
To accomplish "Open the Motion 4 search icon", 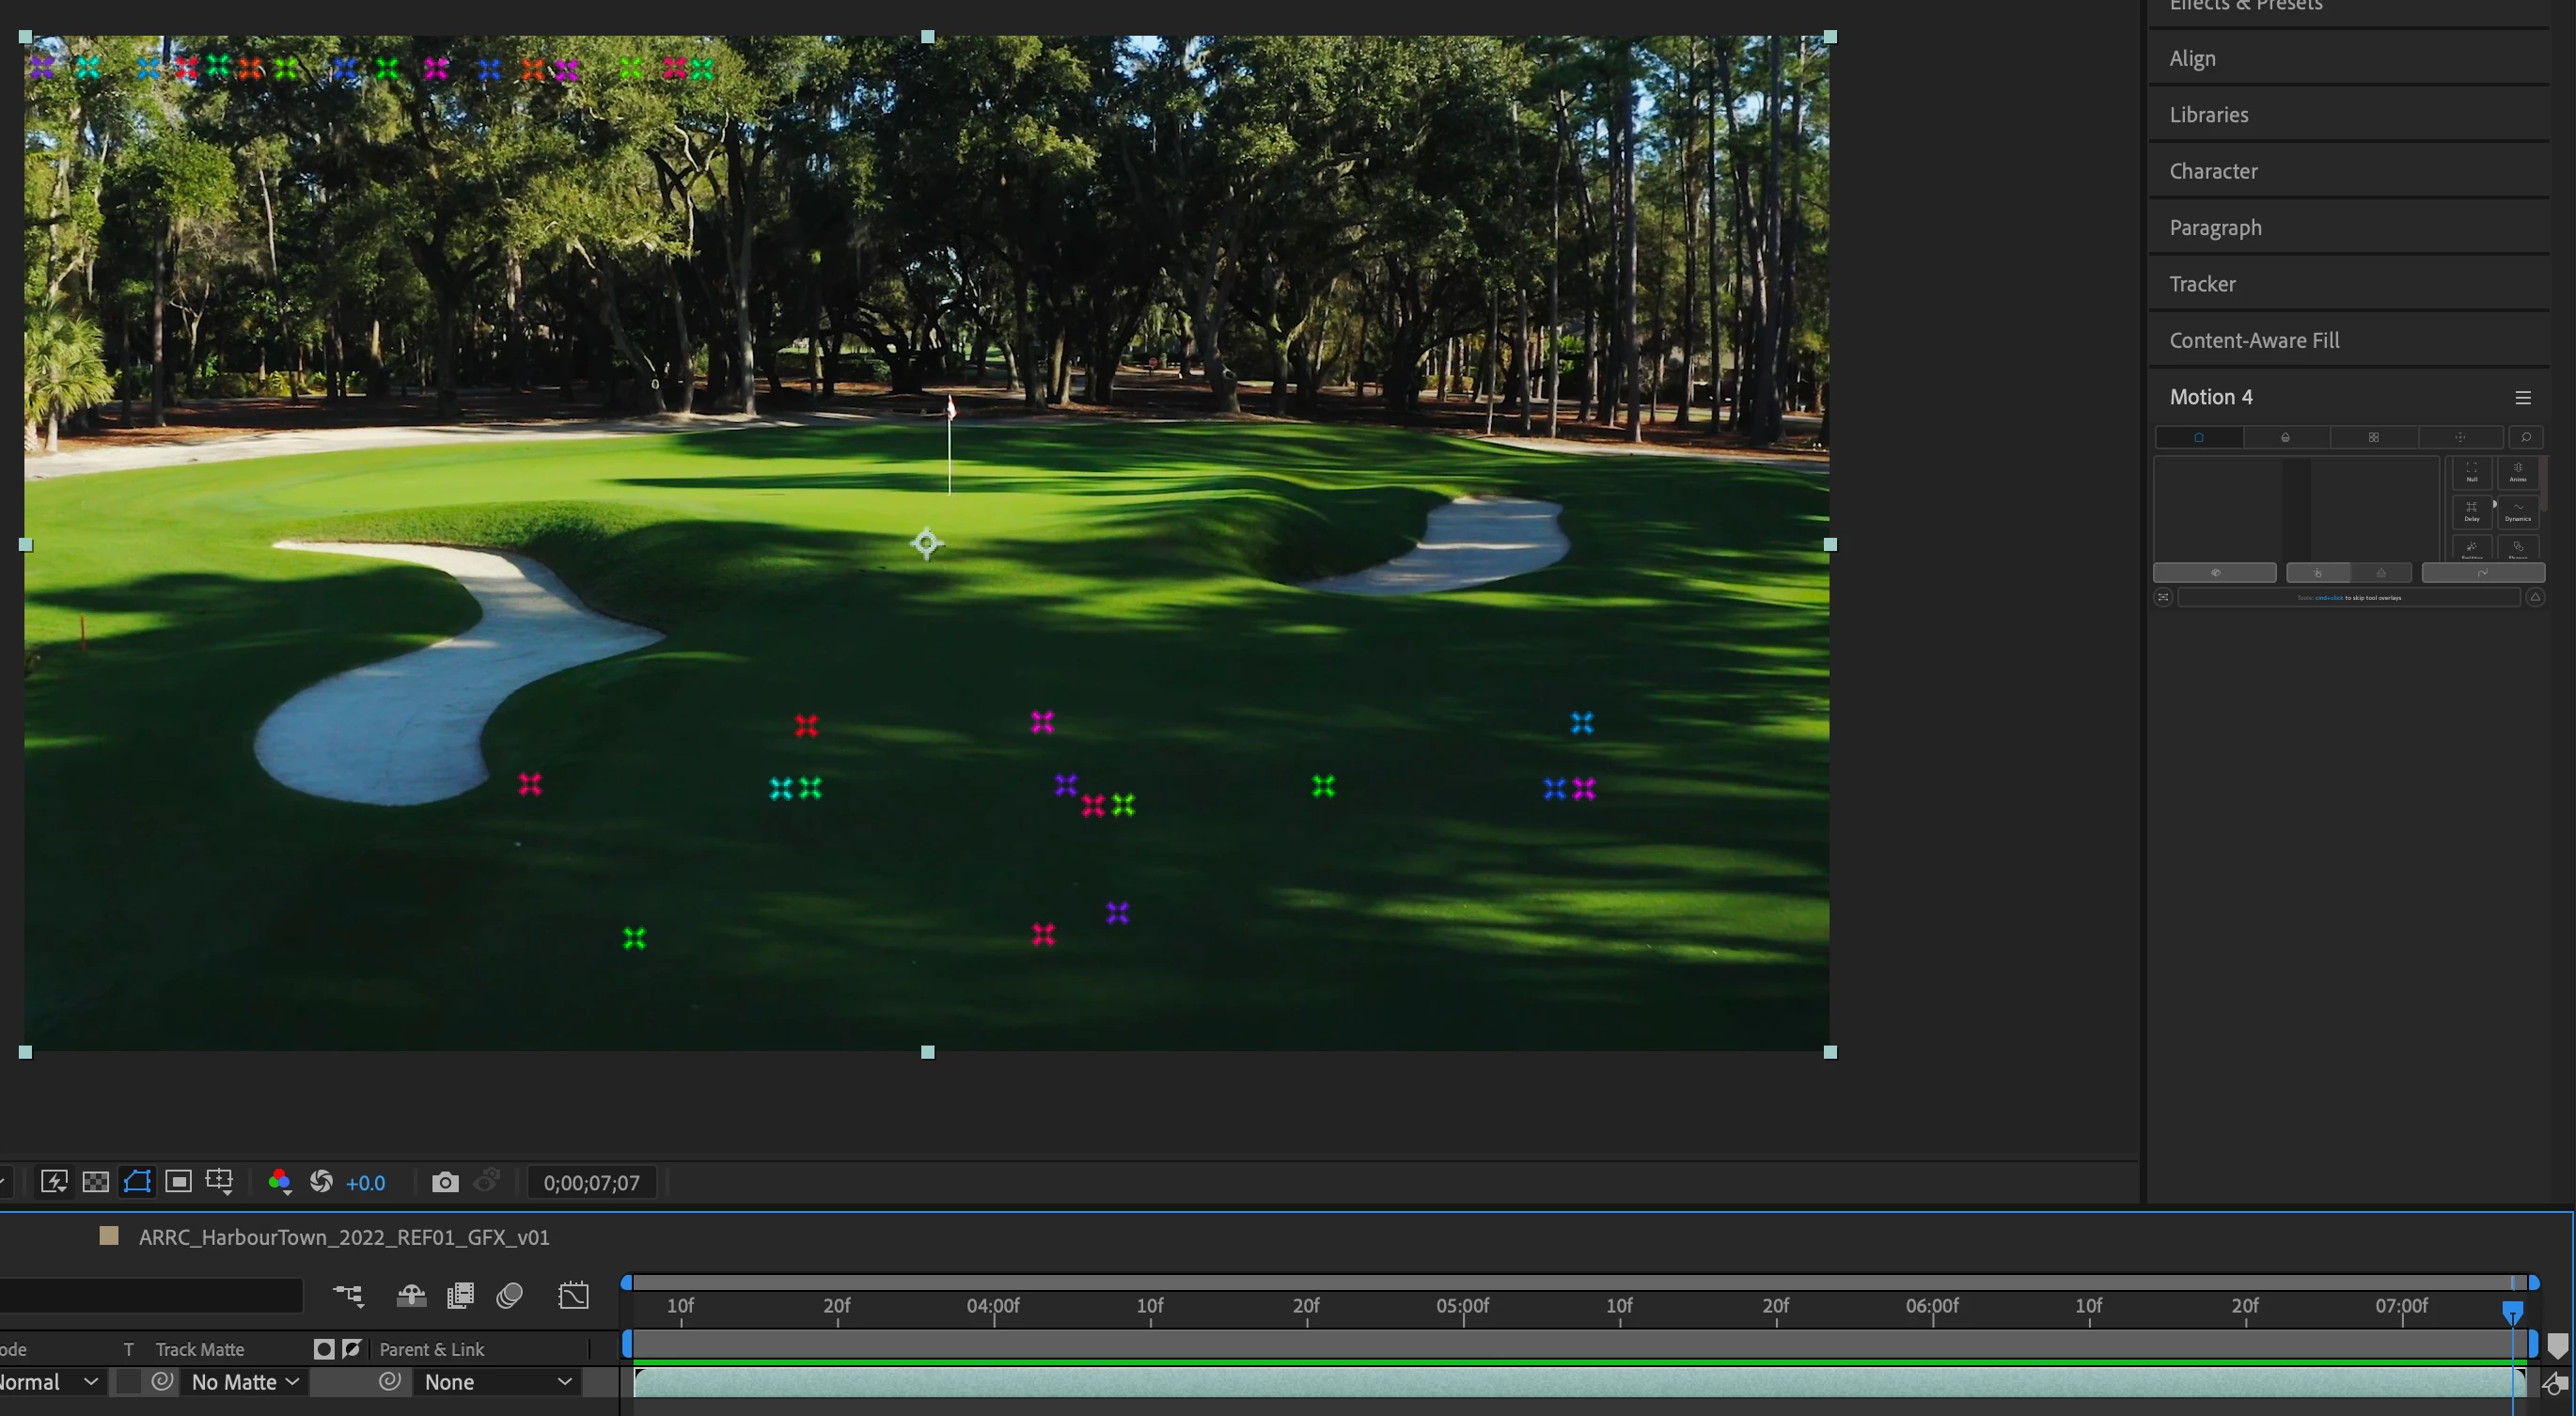I will pos(2525,437).
